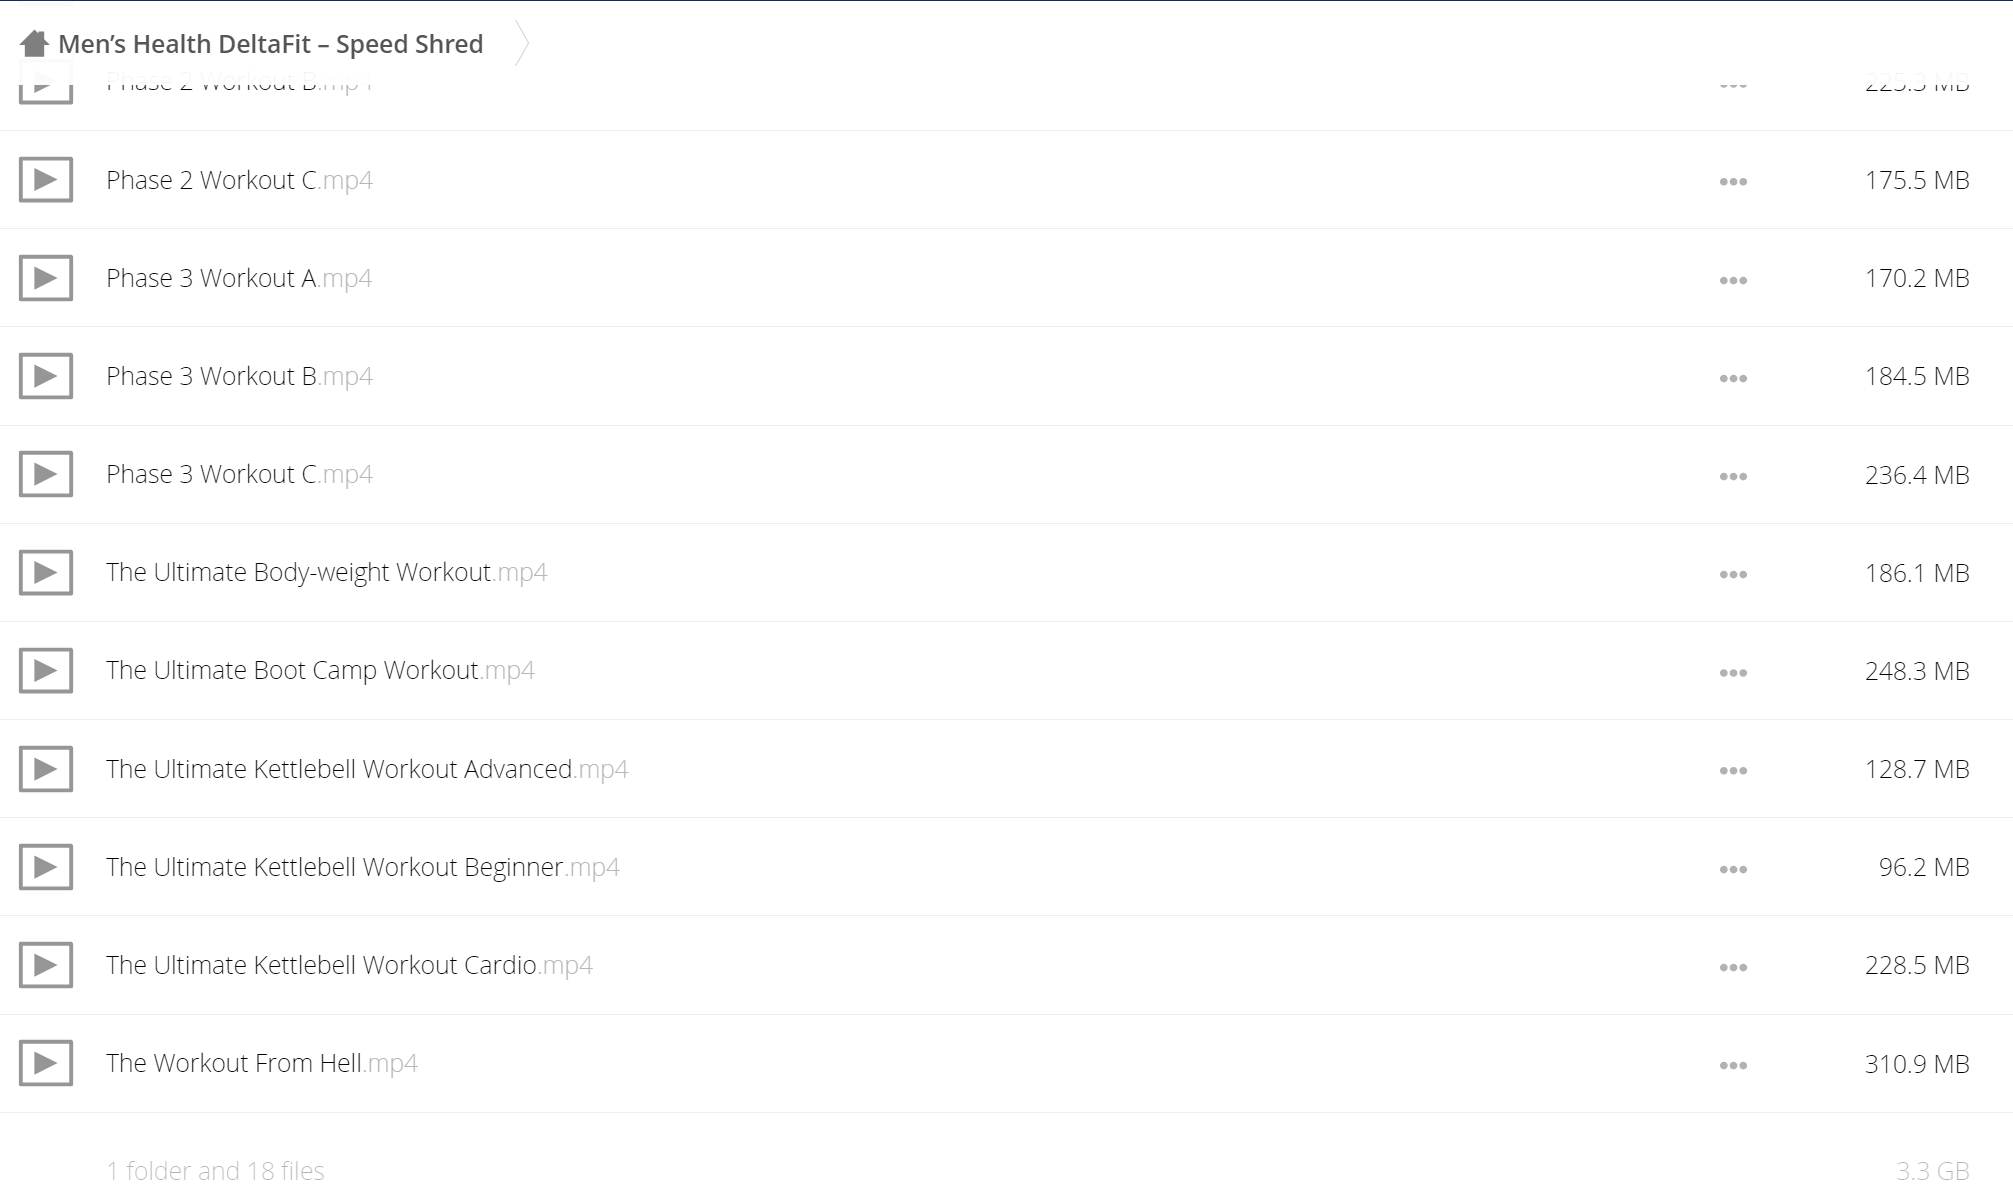Select The Ultimate Boot Camp Workout.mp4 name
The width and height of the screenshot is (2013, 1196).
point(320,670)
